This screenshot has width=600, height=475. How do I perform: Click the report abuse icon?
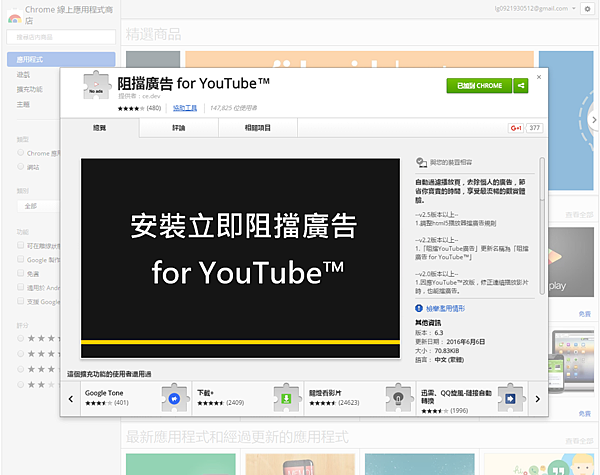(419, 308)
